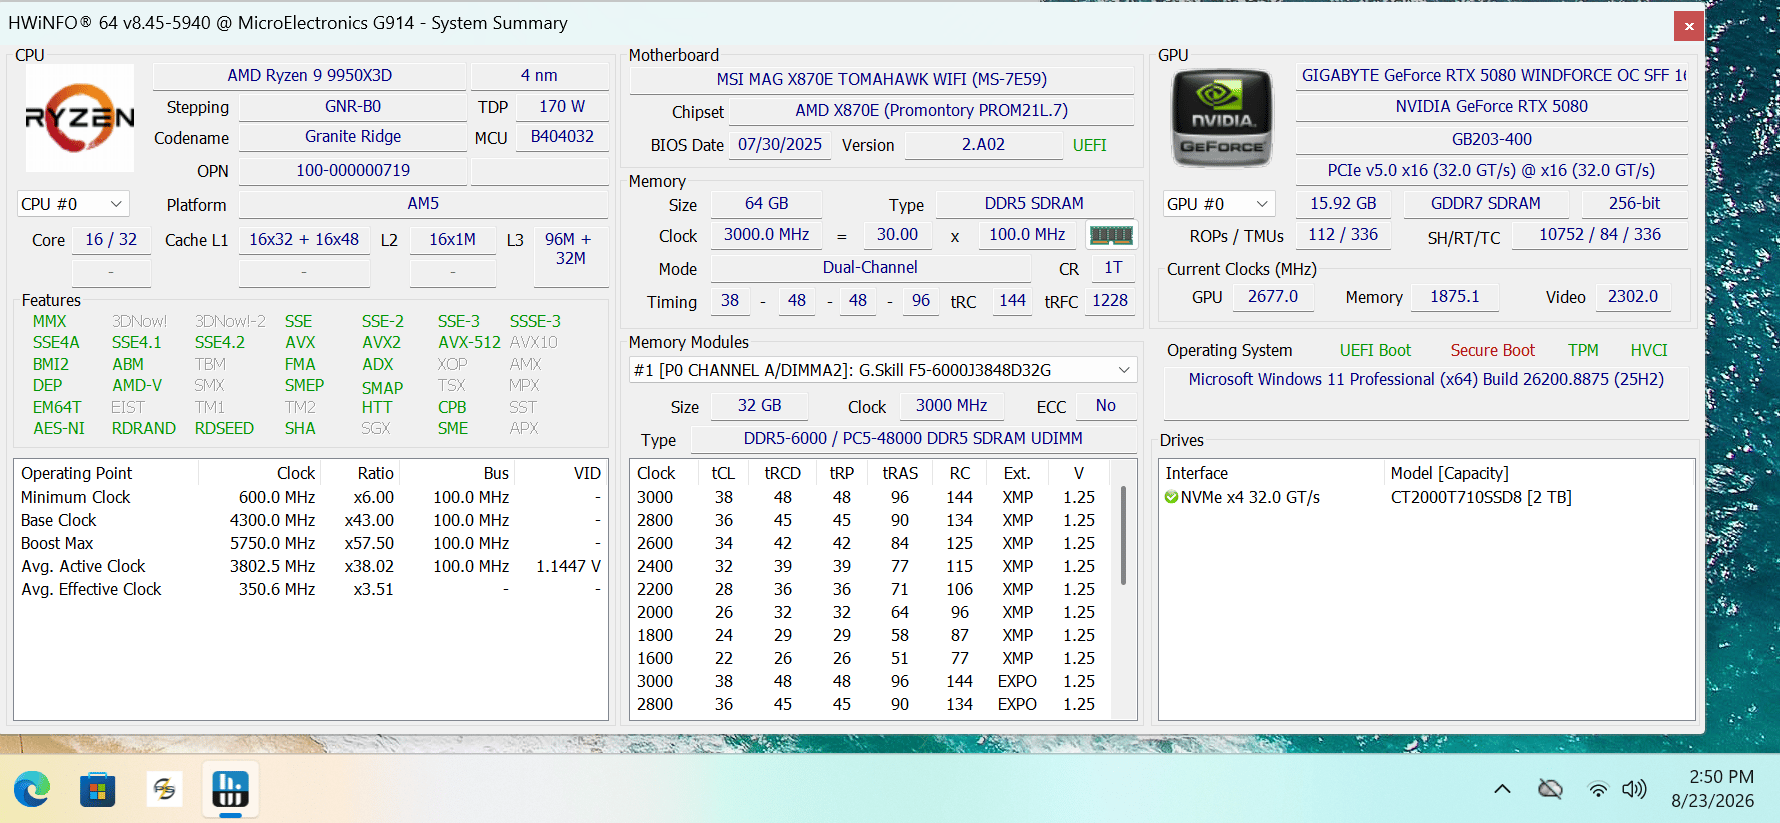This screenshot has width=1780, height=823.
Task: Click the HVCI status label
Action: click(x=1649, y=351)
